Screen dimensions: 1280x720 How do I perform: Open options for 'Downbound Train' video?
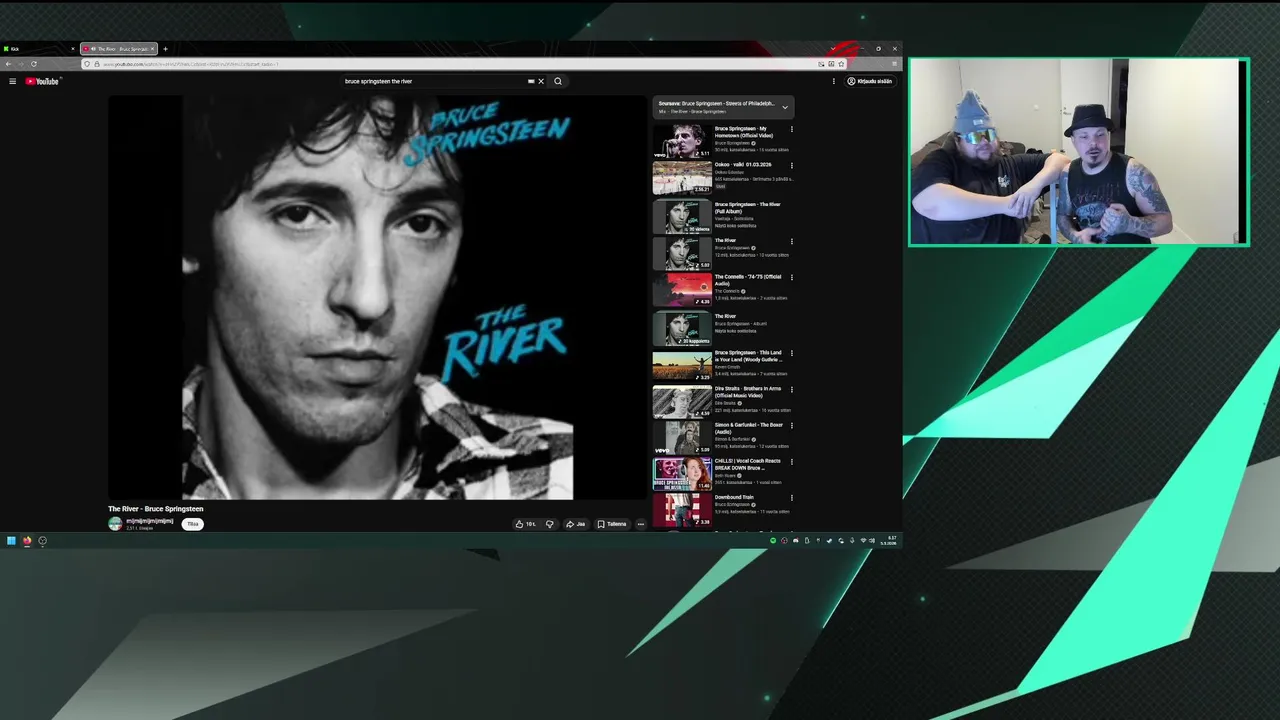[x=792, y=497]
